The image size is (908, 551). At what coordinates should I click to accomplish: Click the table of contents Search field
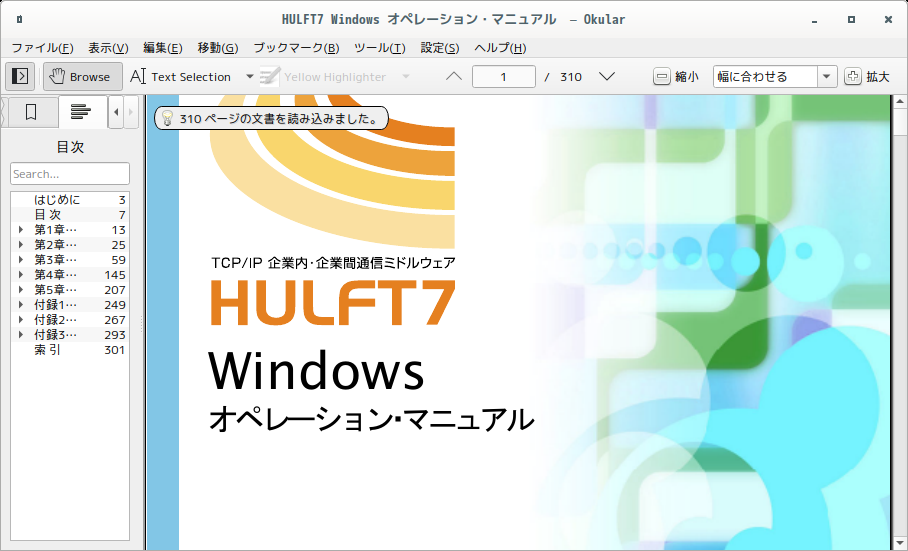pos(70,174)
